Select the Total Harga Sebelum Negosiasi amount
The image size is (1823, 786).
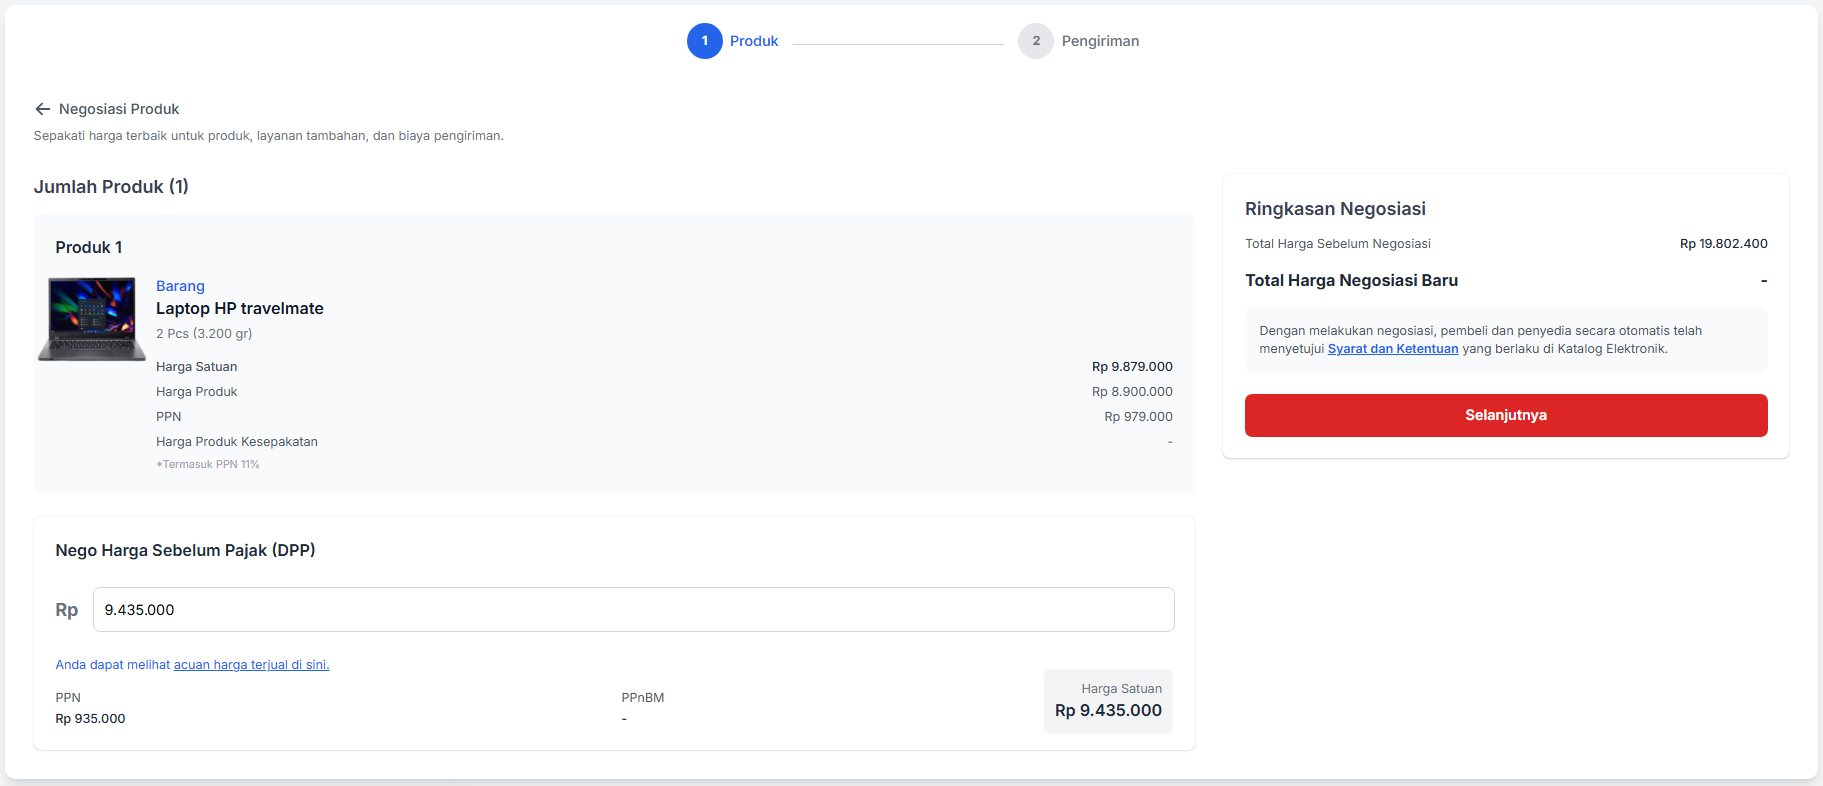coord(1723,244)
